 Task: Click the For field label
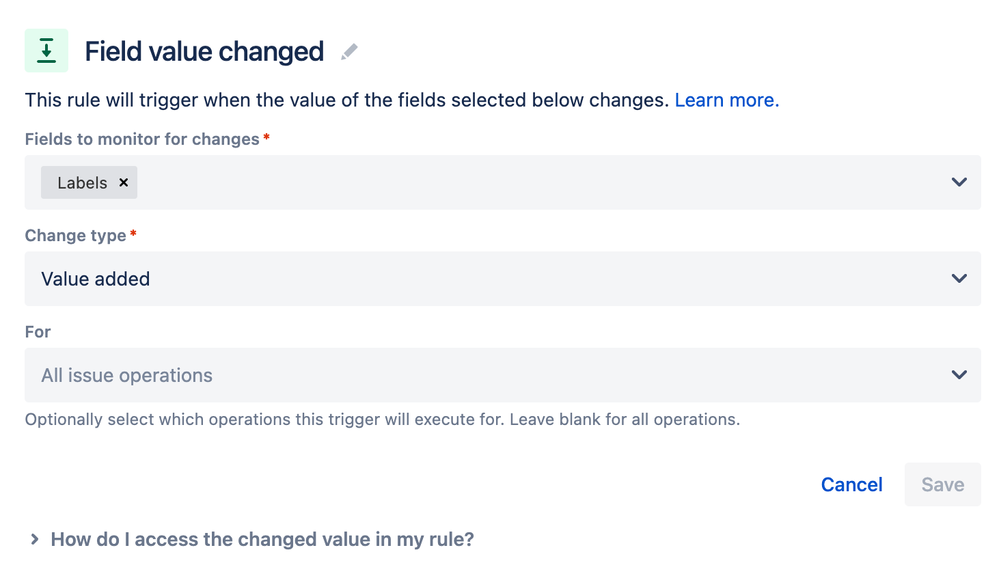38,331
